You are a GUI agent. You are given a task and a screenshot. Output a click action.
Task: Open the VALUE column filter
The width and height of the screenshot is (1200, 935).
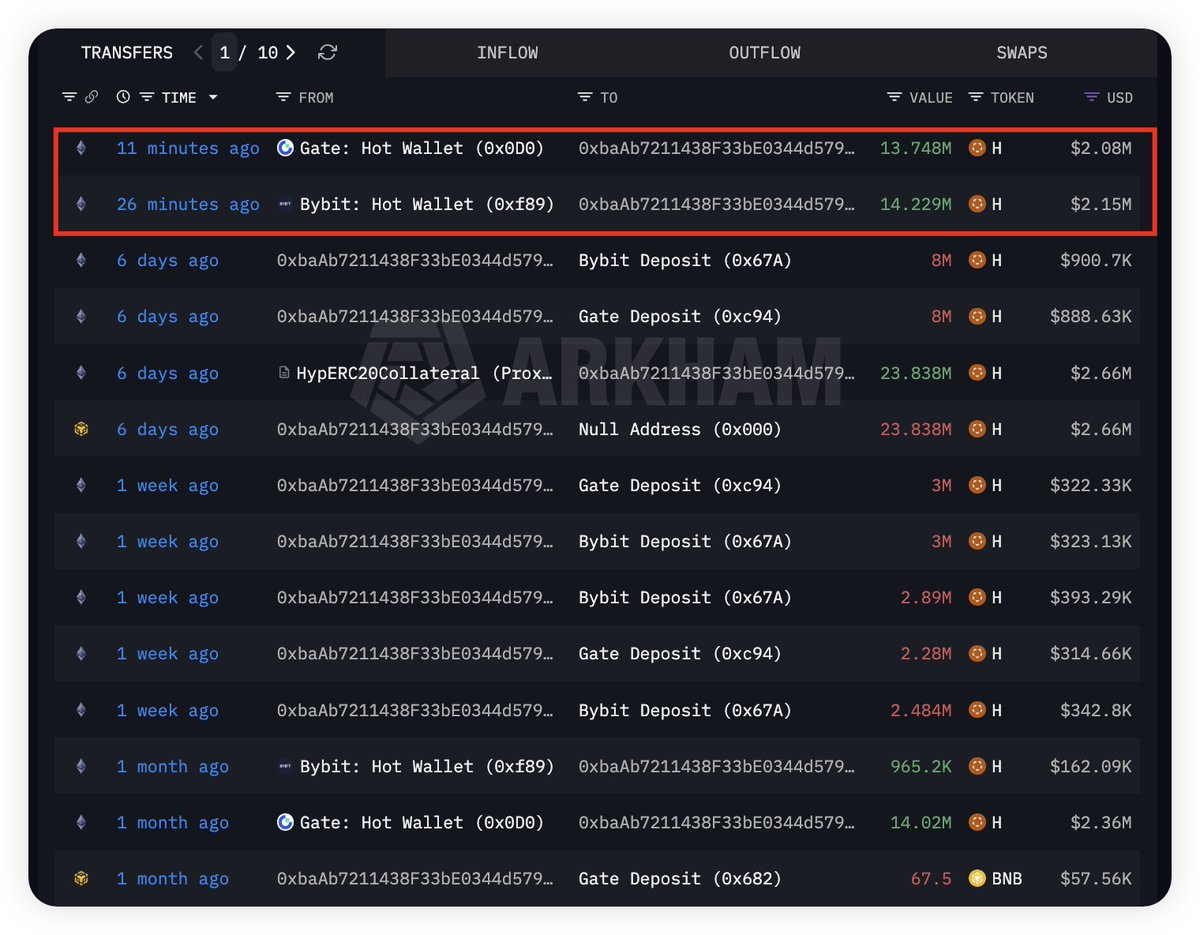[x=894, y=97]
